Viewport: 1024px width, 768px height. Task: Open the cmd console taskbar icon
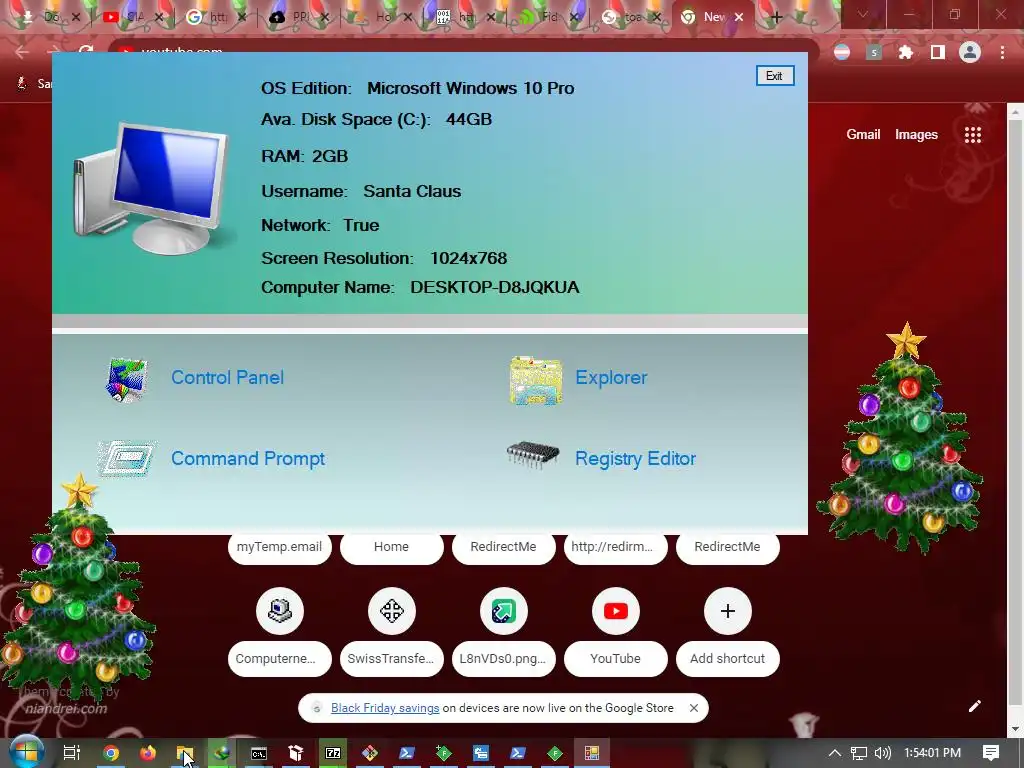tap(259, 753)
